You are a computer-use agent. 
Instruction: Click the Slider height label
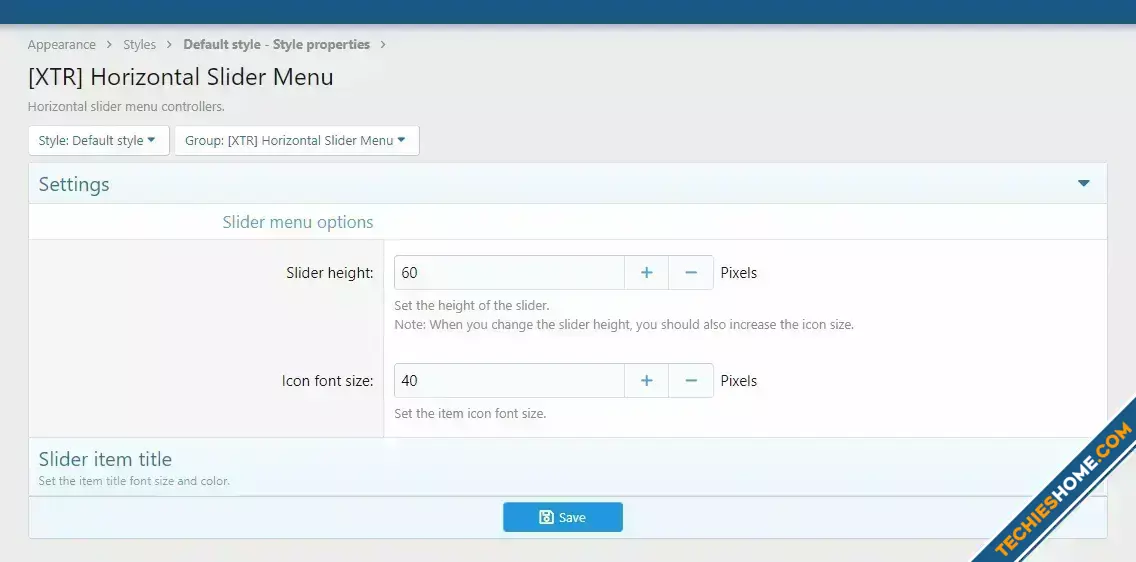click(x=329, y=273)
